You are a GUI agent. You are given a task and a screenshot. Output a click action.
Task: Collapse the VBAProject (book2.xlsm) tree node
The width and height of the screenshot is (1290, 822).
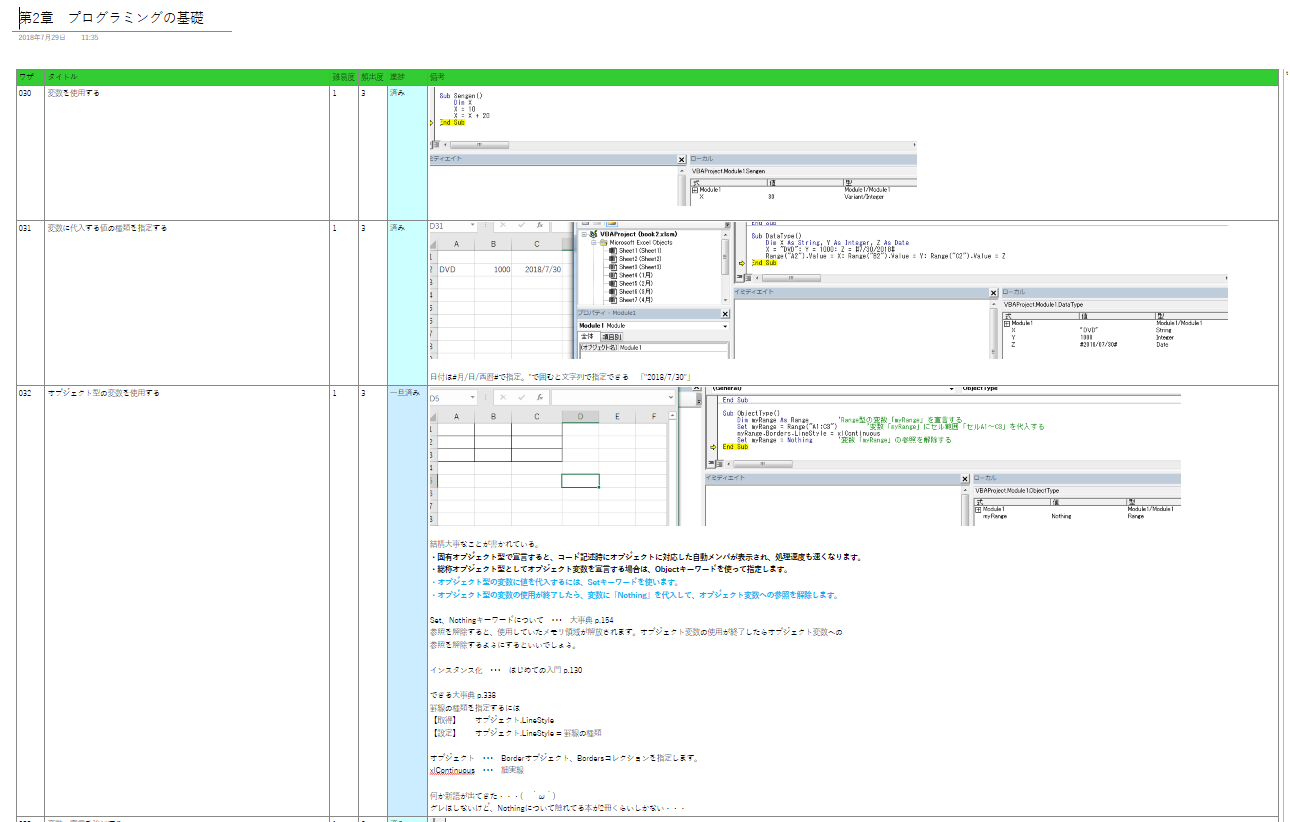tap(582, 233)
